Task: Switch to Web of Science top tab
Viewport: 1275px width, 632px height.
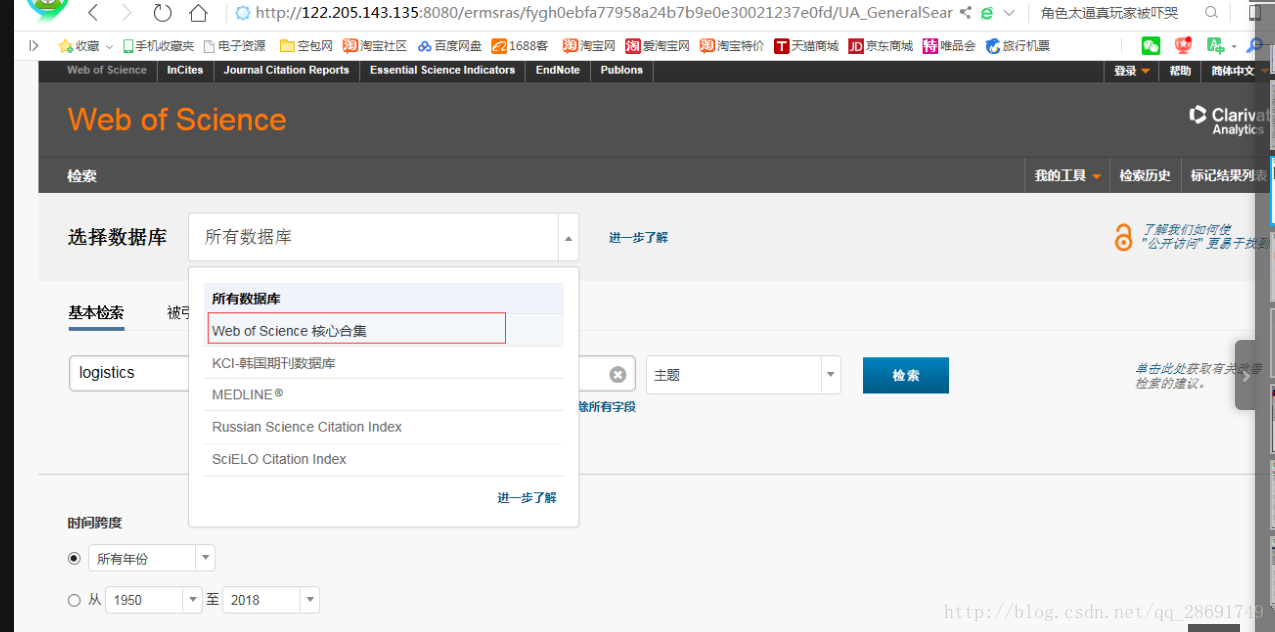Action: point(107,70)
